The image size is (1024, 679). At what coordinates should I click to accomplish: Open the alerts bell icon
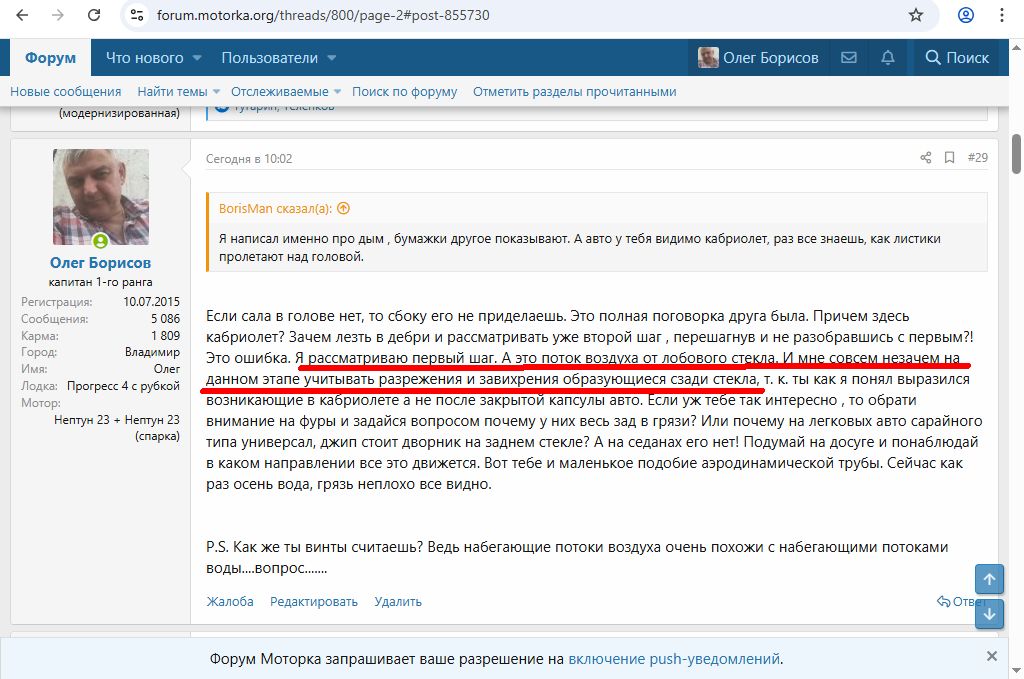pos(887,58)
